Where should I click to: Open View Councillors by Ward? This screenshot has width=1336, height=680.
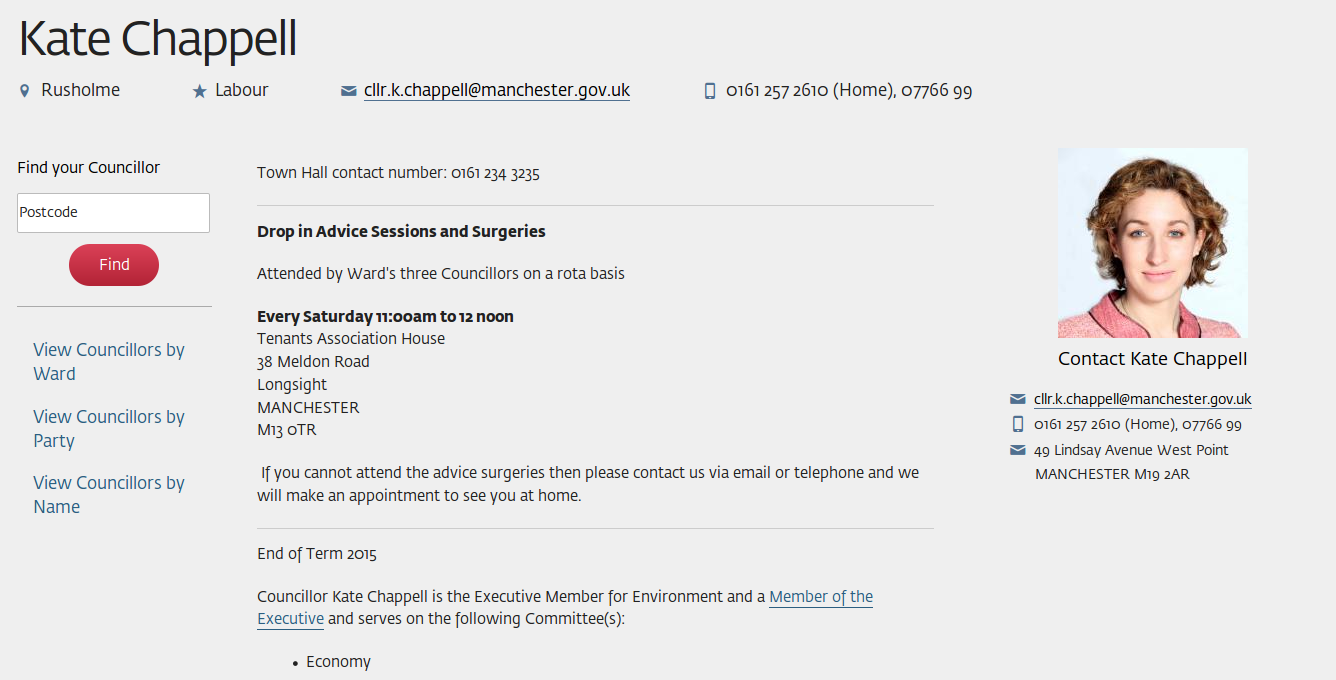[109, 361]
